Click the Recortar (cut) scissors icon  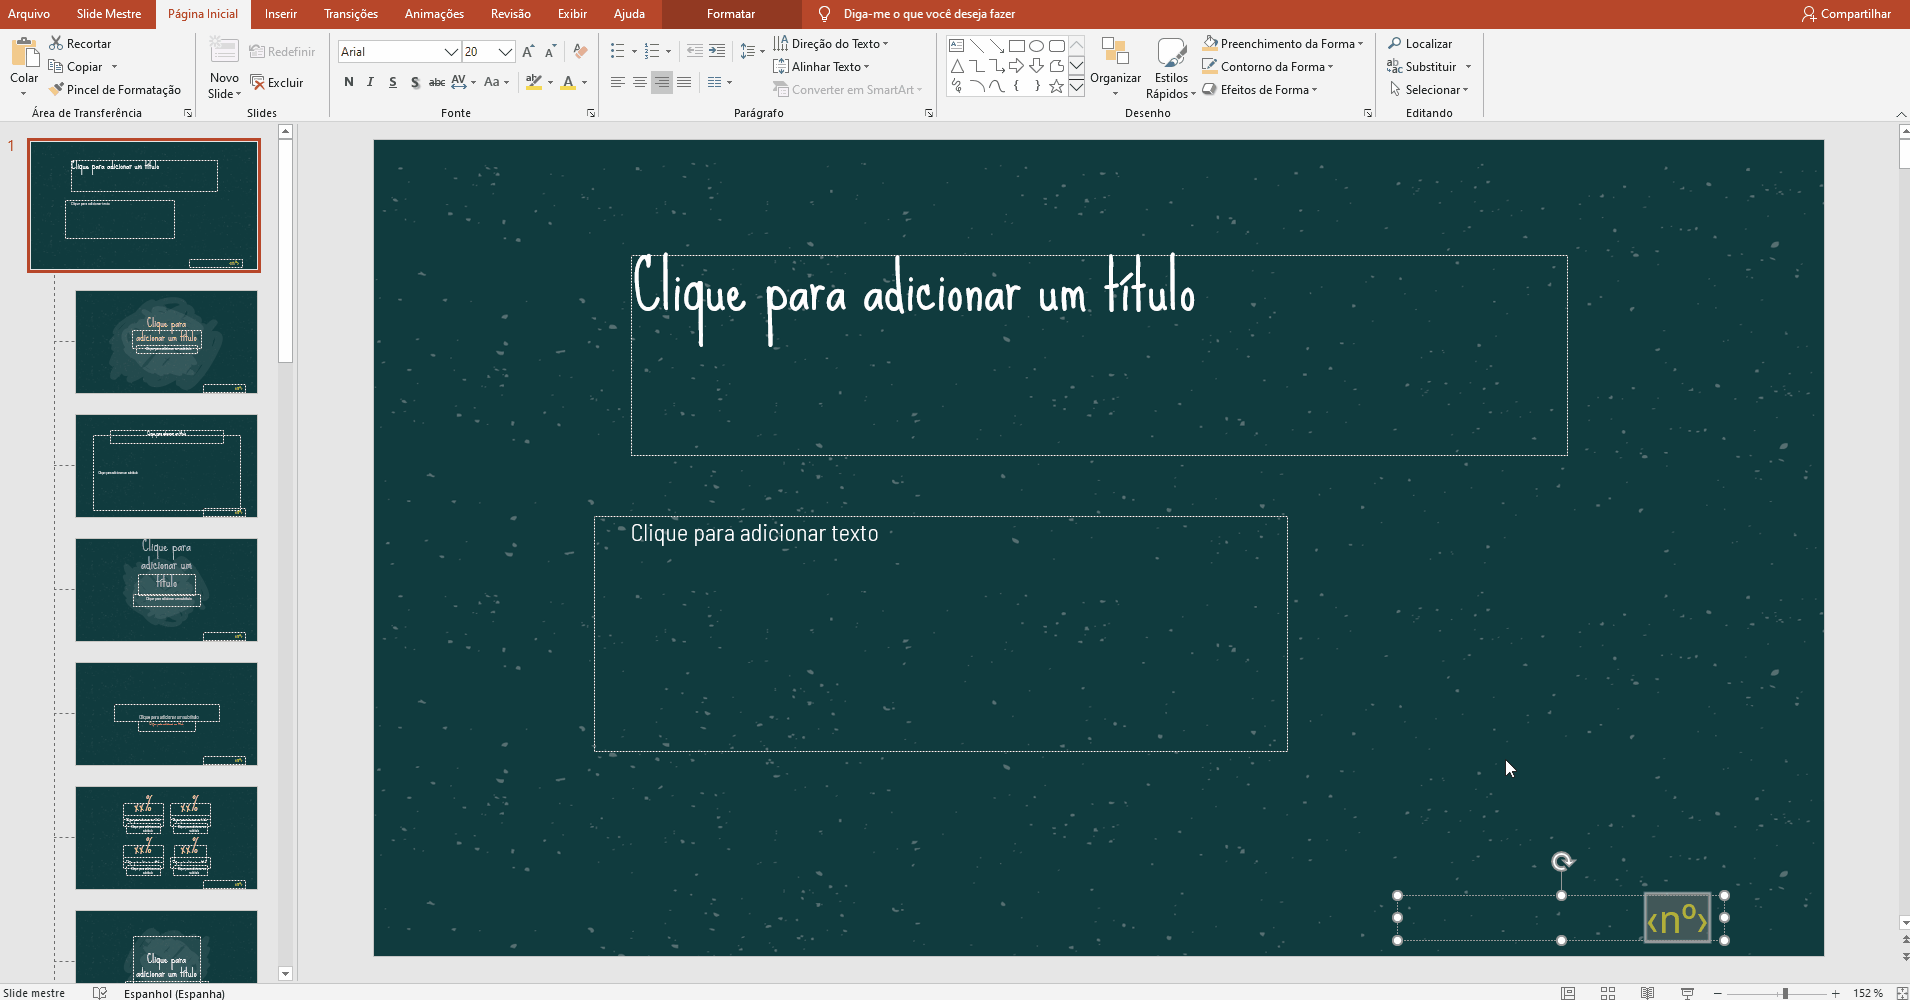click(56, 43)
